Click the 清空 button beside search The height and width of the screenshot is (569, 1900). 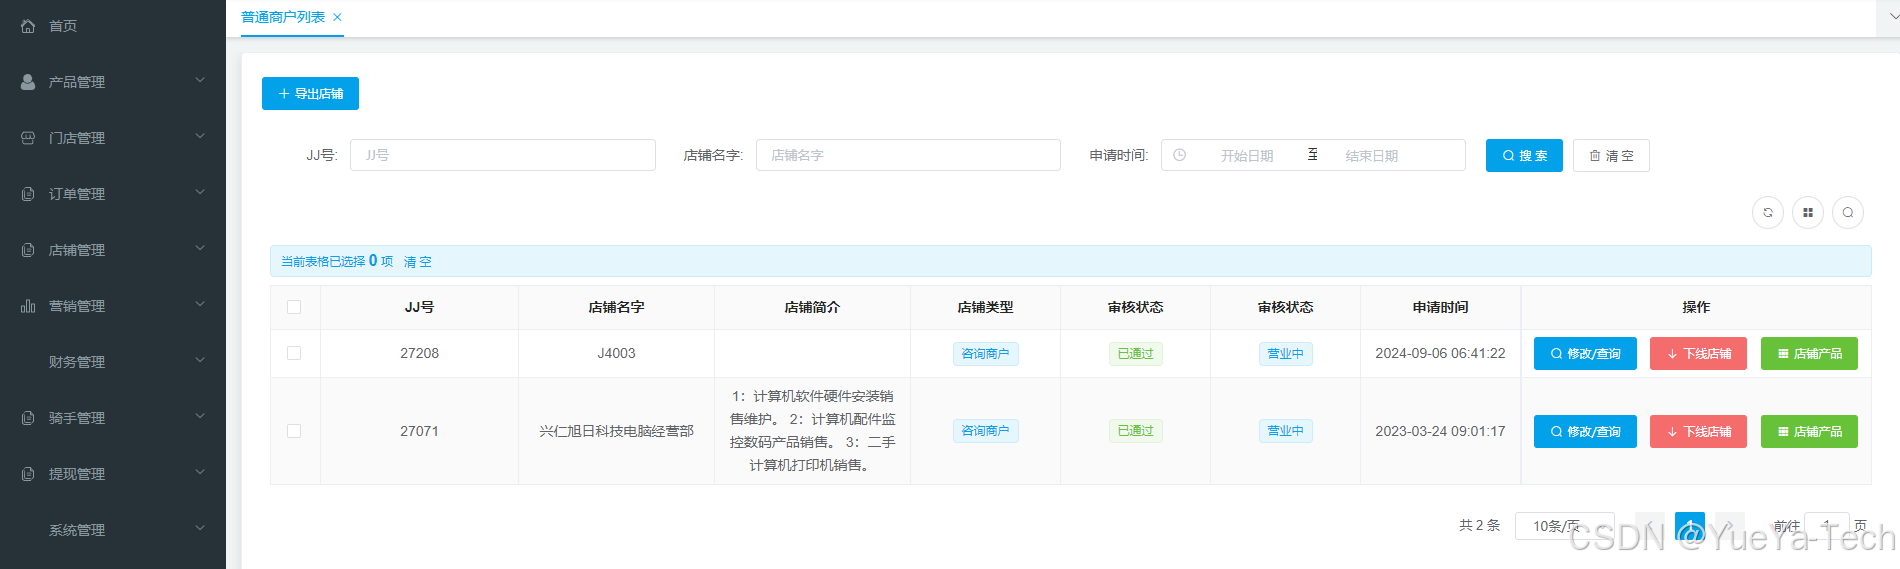(1611, 155)
